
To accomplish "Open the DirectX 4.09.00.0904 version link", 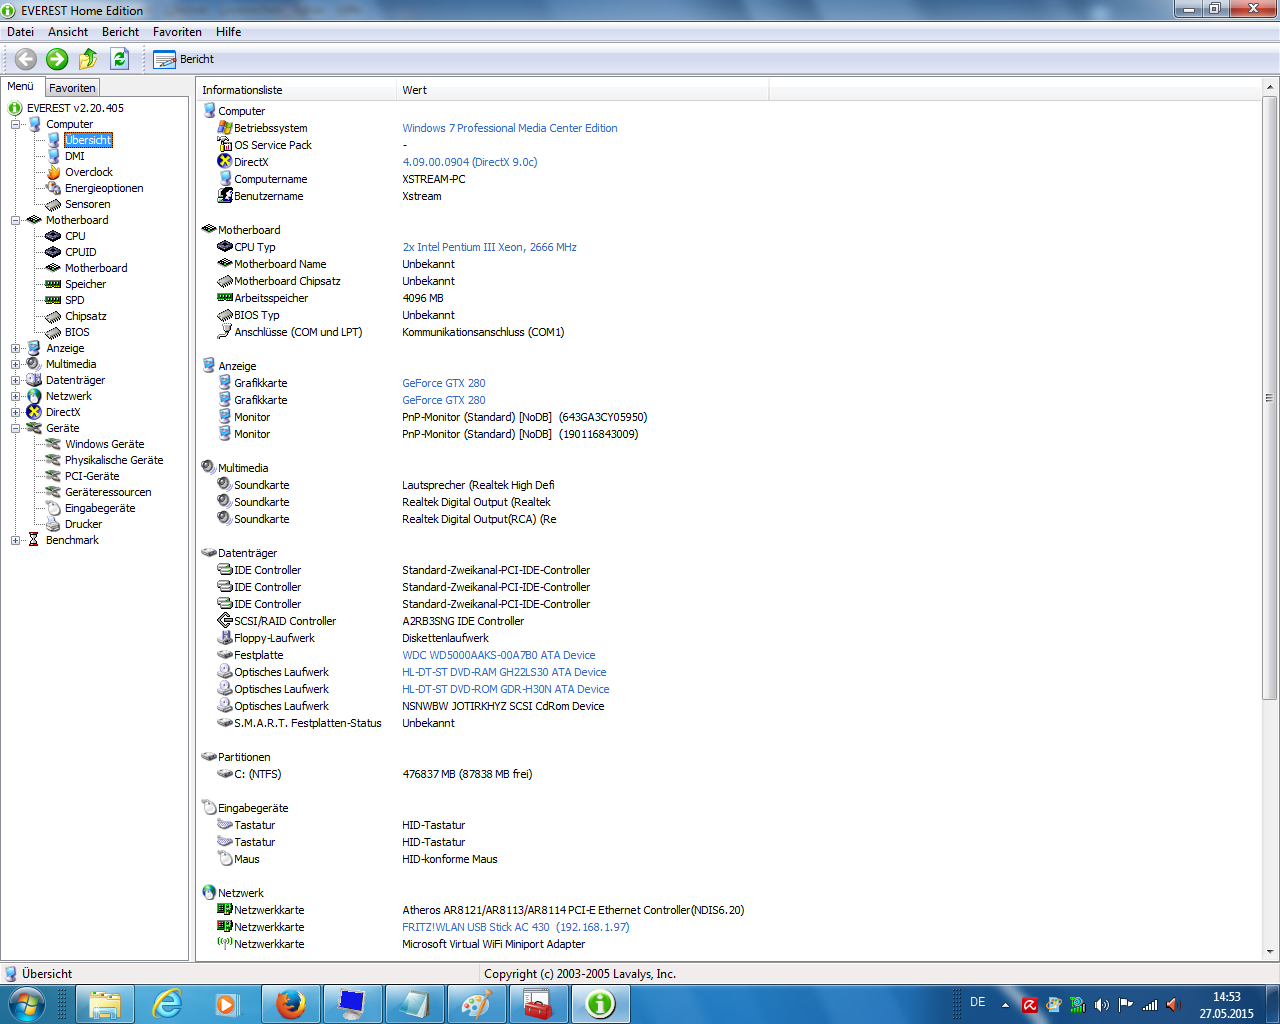I will tap(470, 162).
